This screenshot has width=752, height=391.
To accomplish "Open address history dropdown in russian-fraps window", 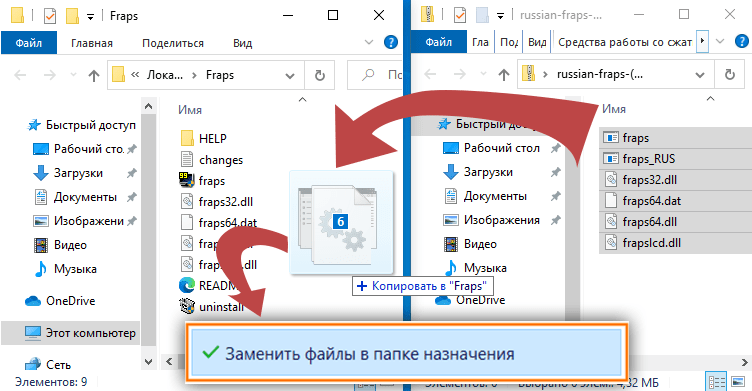I will (700, 75).
